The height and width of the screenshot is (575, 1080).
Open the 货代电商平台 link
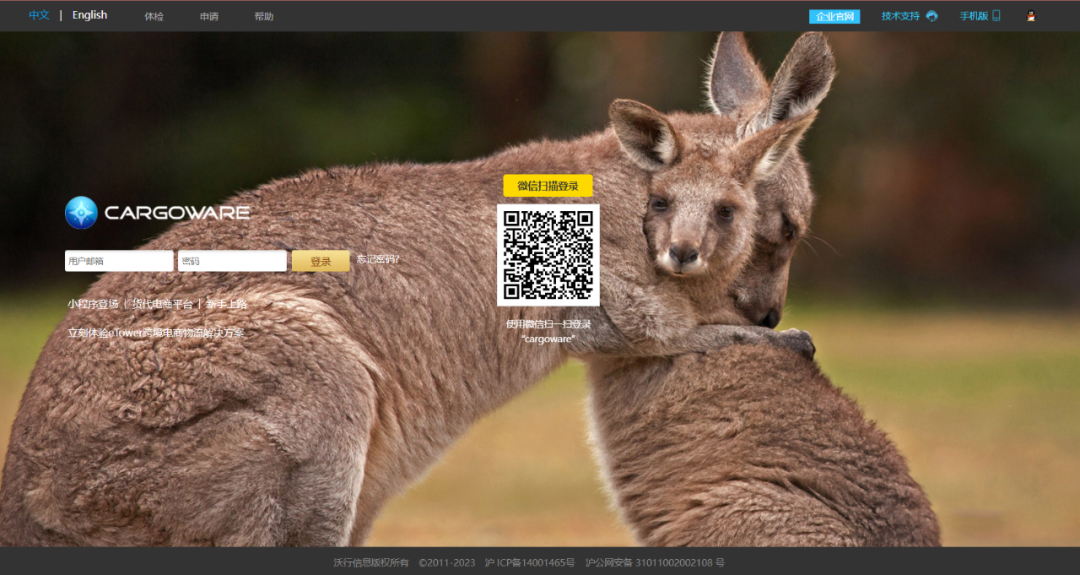(x=162, y=304)
